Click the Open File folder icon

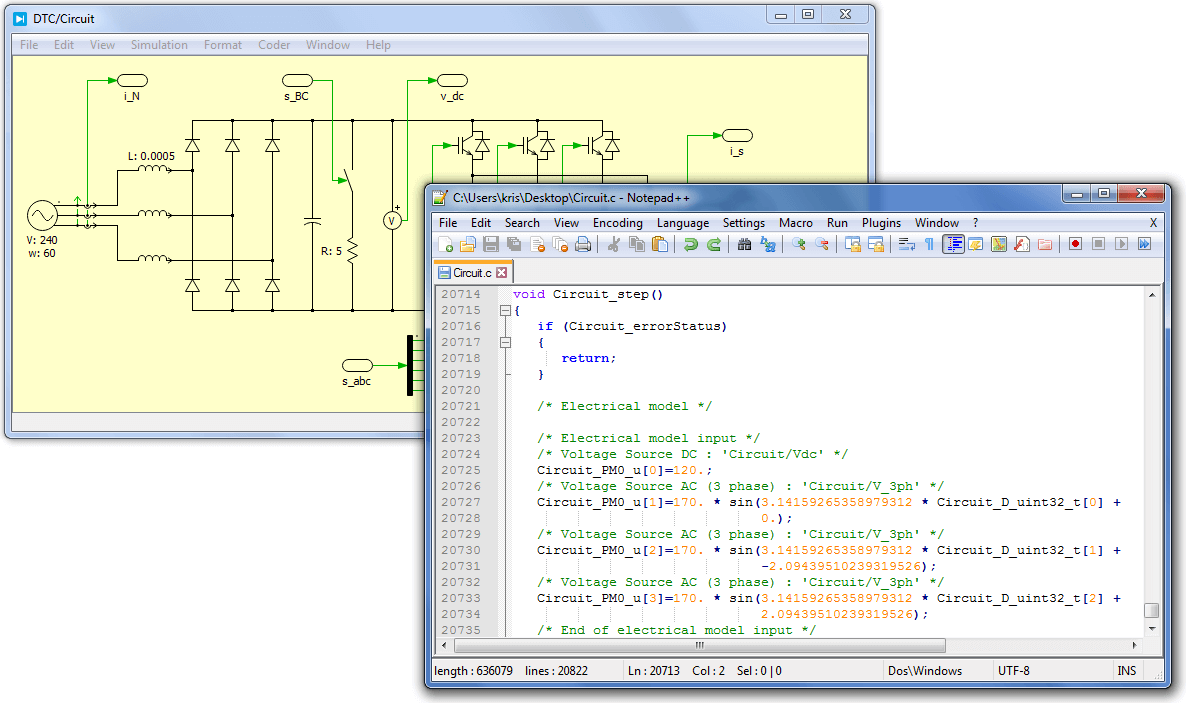pyautogui.click(x=468, y=245)
